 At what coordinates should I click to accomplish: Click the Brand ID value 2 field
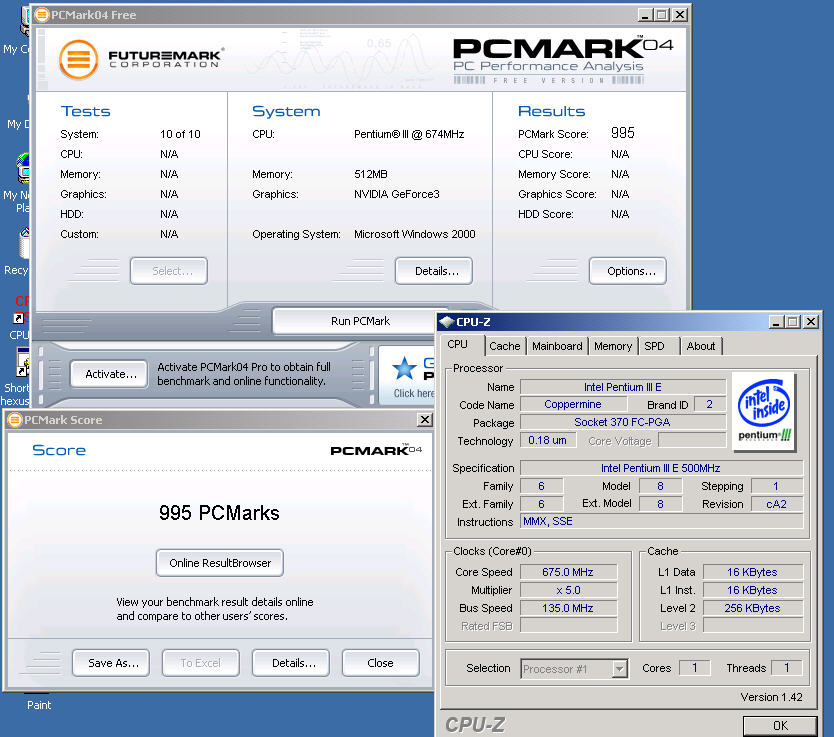(x=710, y=405)
